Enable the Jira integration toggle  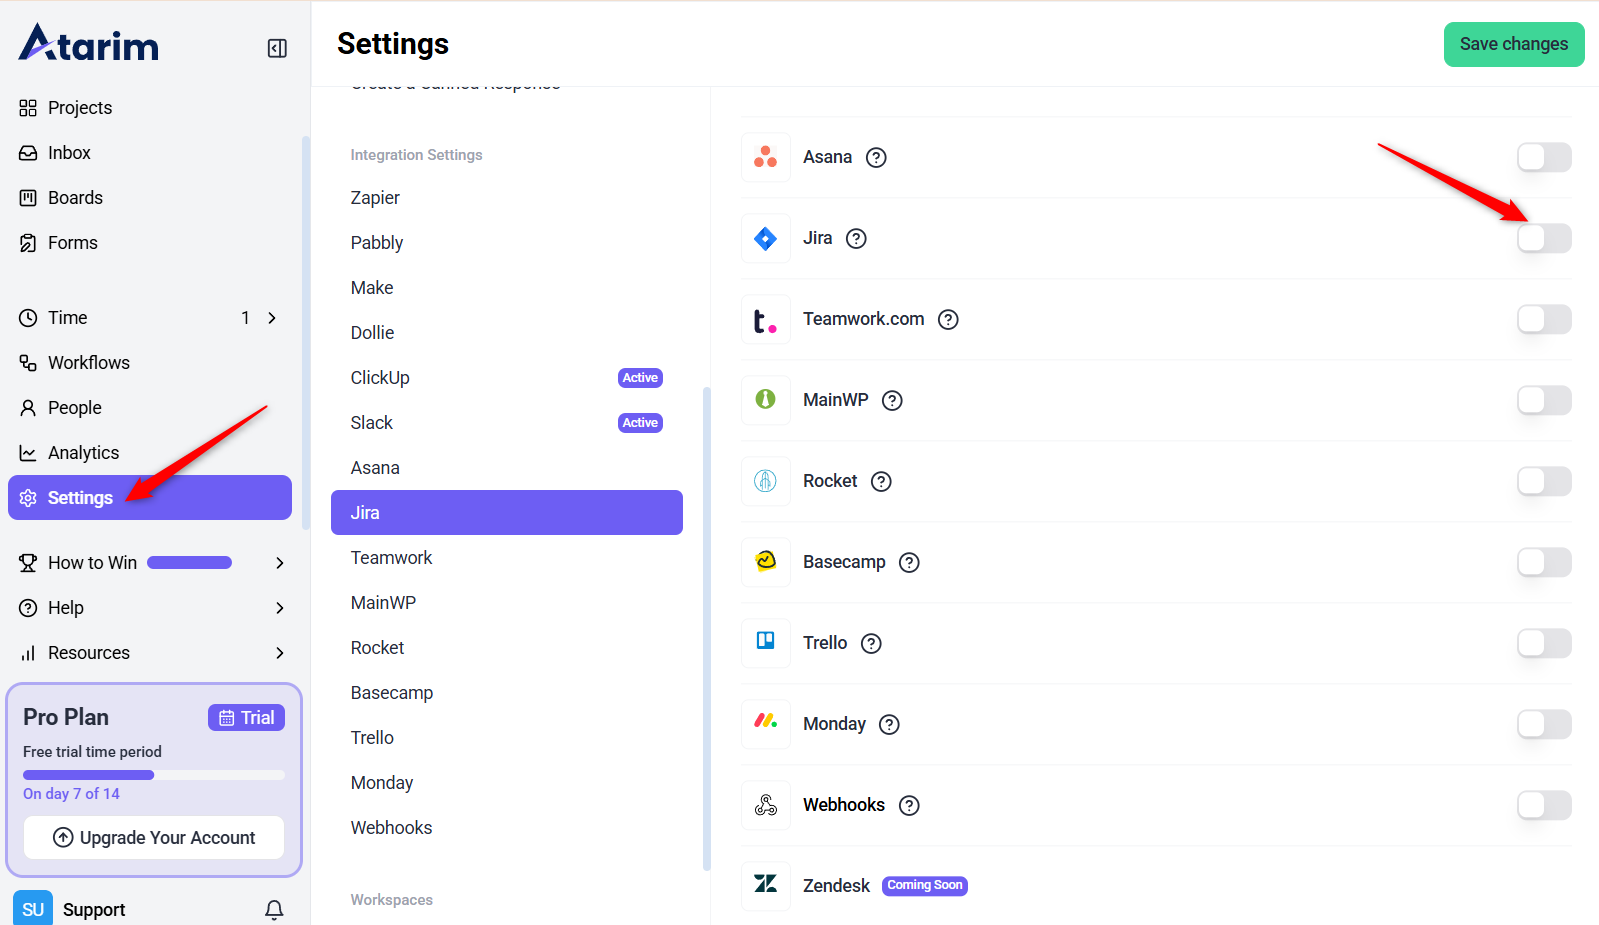coord(1543,239)
